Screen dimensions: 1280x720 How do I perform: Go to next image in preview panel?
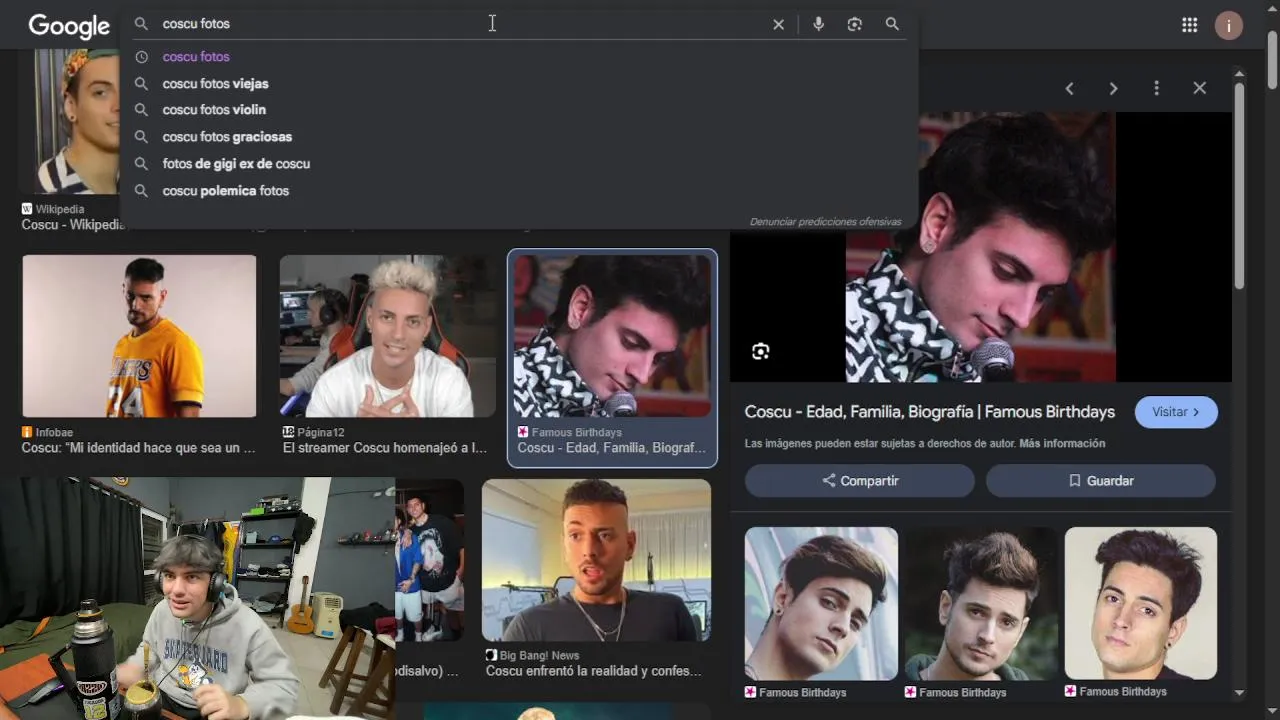click(1113, 88)
